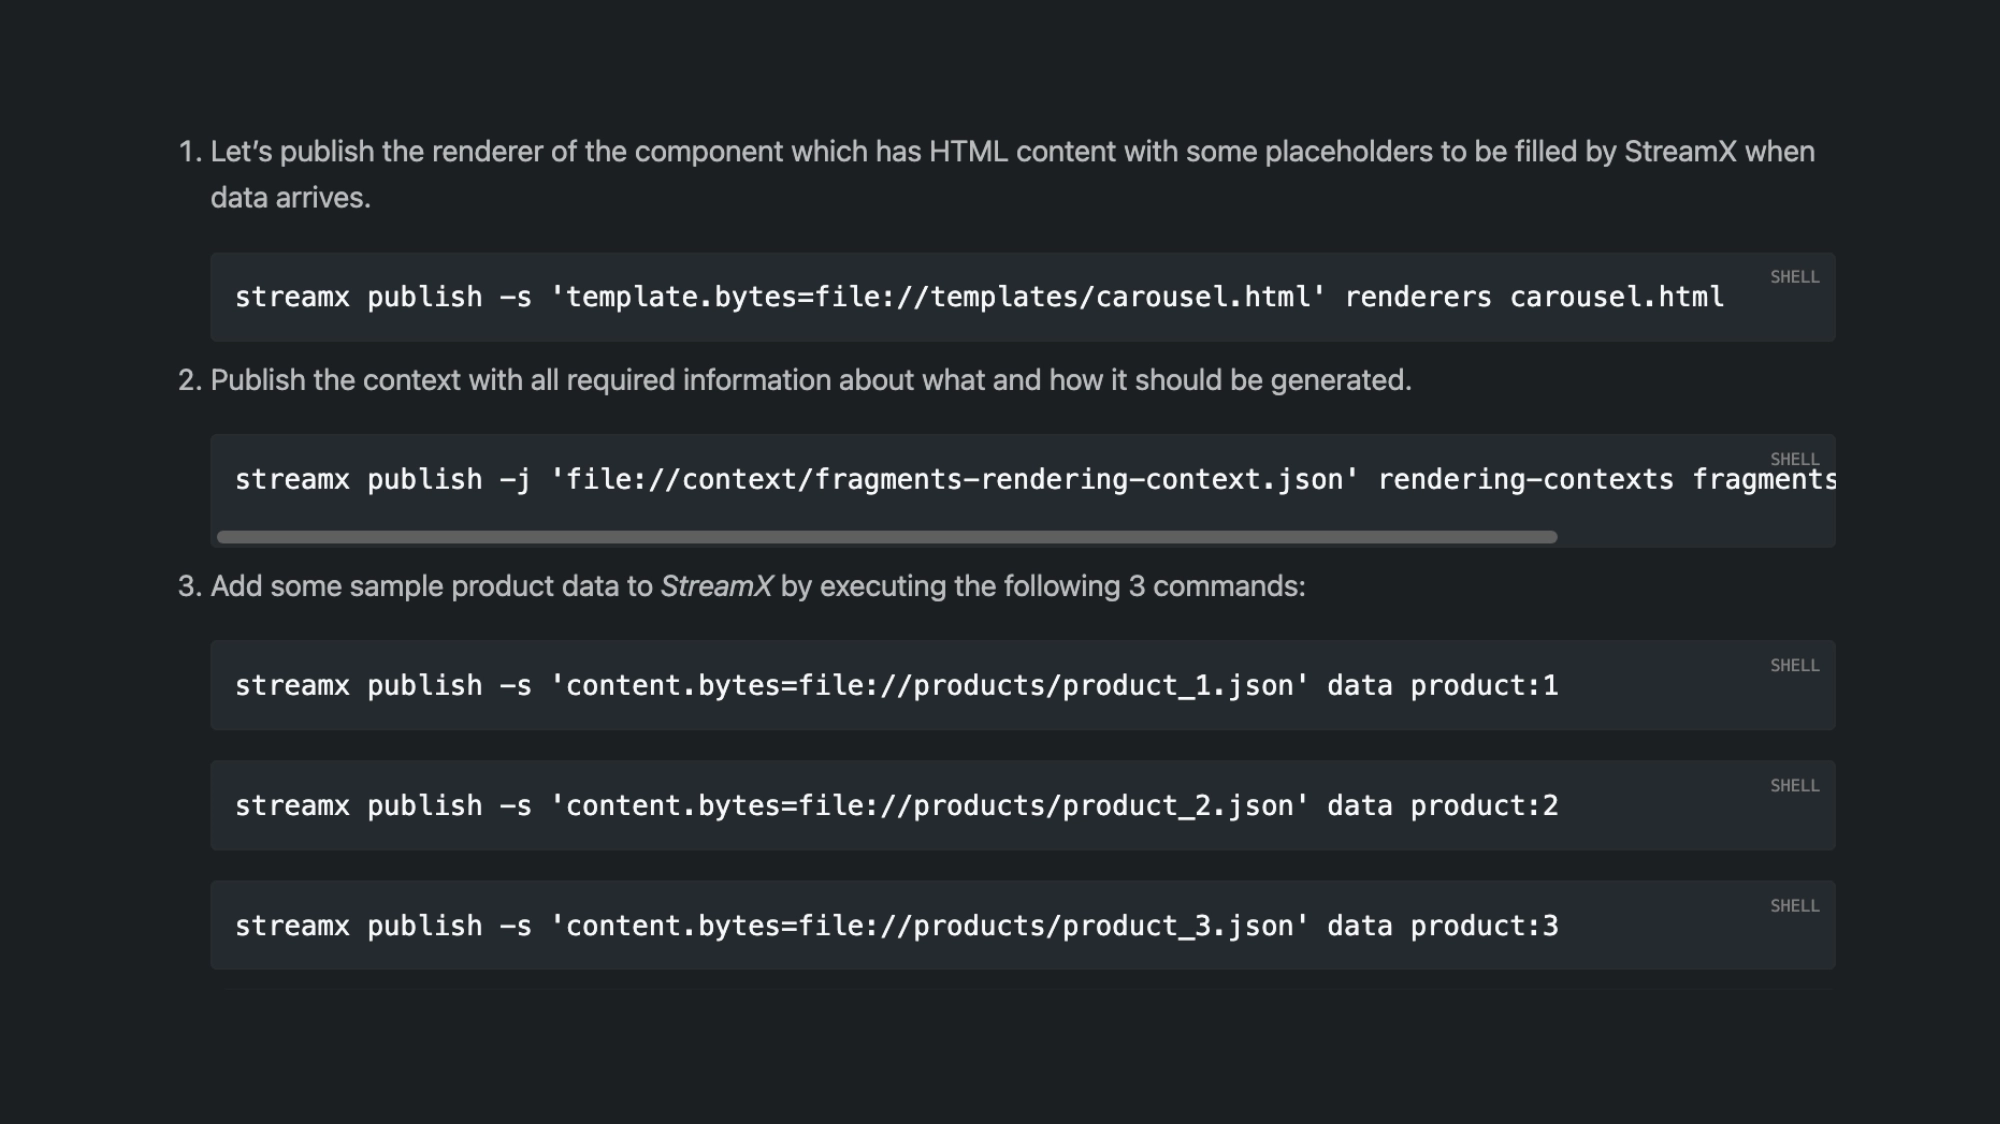Click the SHELL icon for fragments-rendering-context command
Screen dimensions: 2000x1124
1794,458
